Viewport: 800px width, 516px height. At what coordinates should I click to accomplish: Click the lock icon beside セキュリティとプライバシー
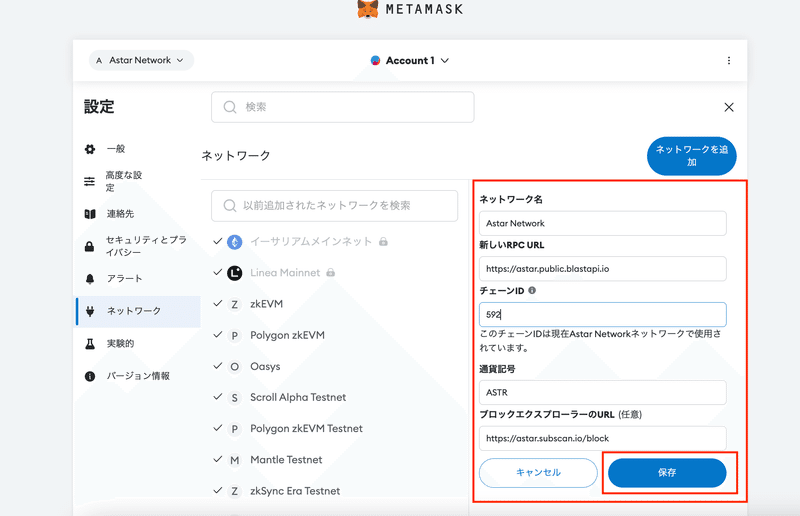coord(90,247)
